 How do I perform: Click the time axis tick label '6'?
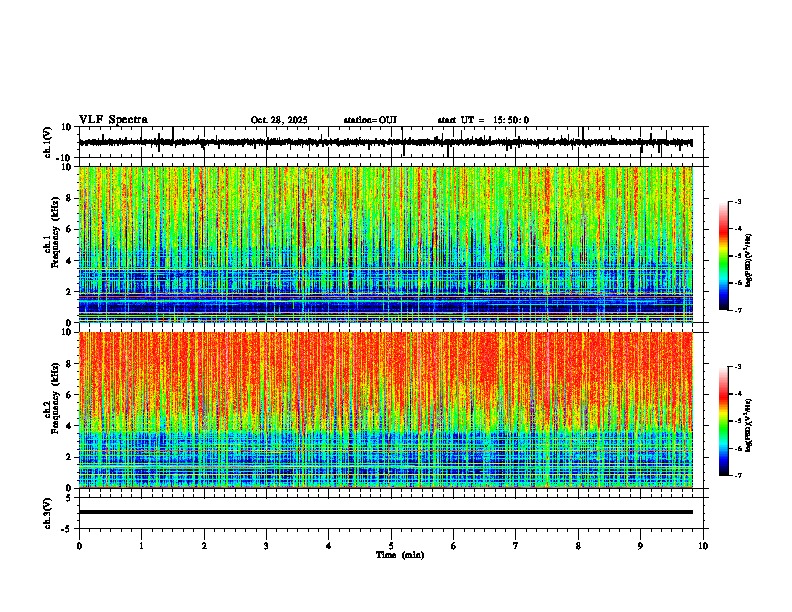(x=453, y=546)
